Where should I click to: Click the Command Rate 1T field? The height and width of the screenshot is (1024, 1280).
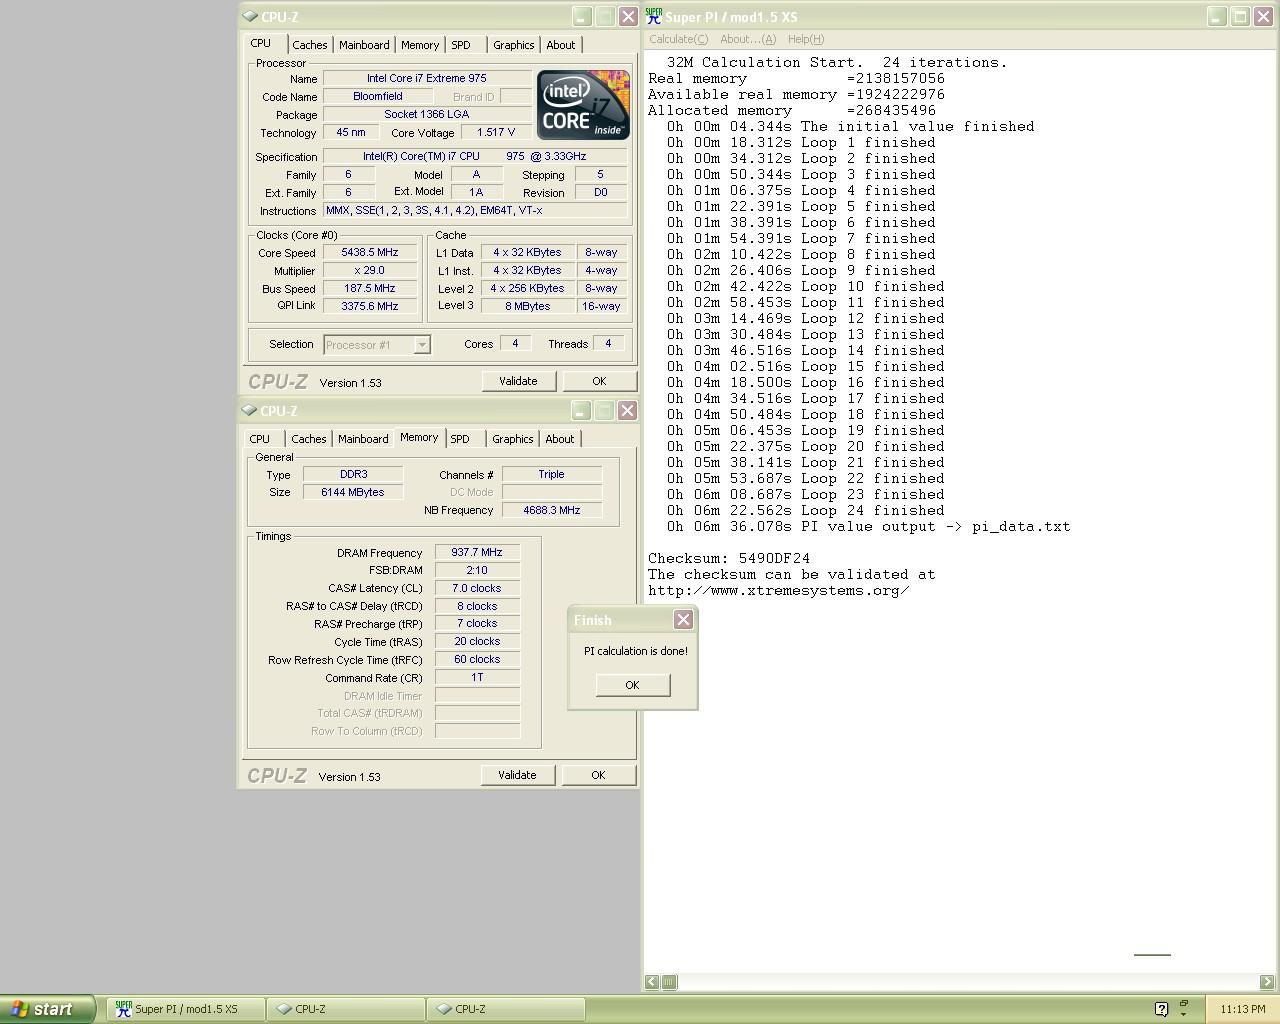click(477, 677)
